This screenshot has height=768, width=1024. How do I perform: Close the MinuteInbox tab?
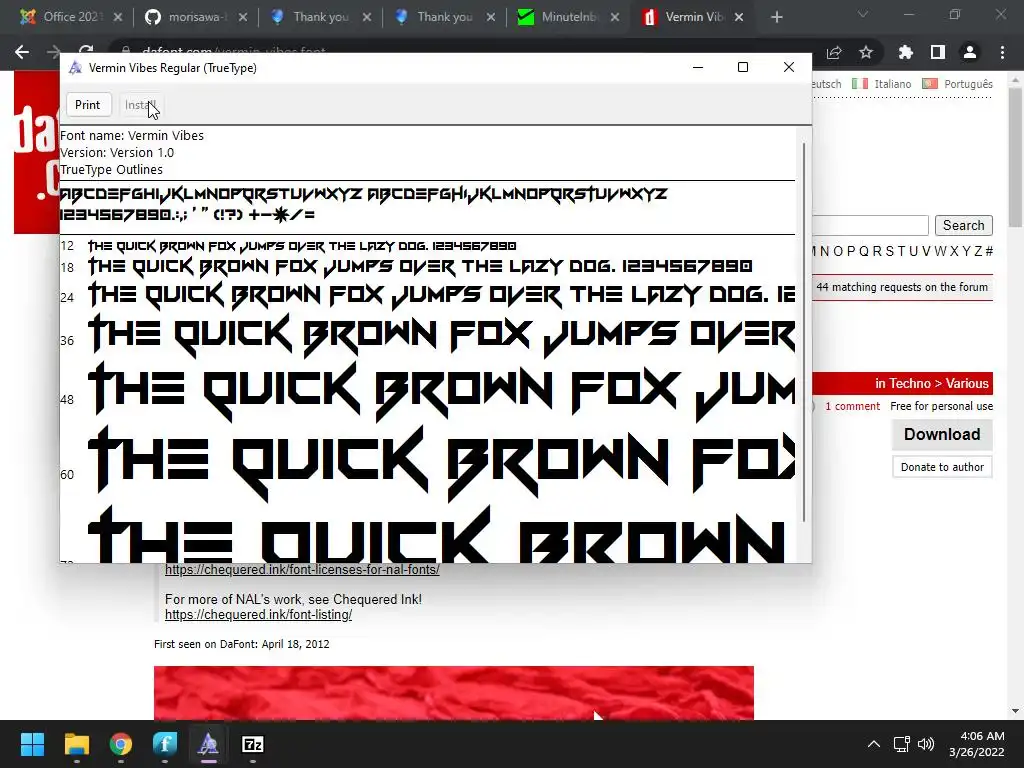coord(615,18)
